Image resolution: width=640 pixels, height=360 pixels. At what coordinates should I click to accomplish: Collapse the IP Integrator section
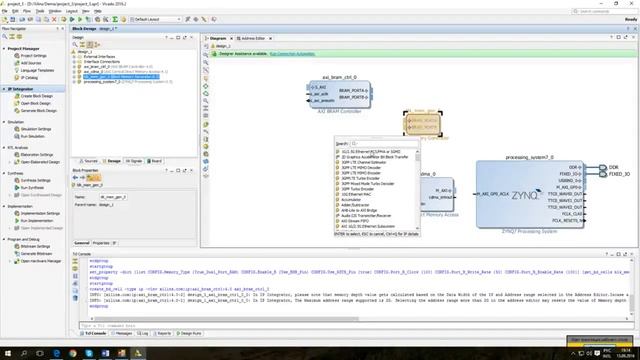[x=4, y=89]
